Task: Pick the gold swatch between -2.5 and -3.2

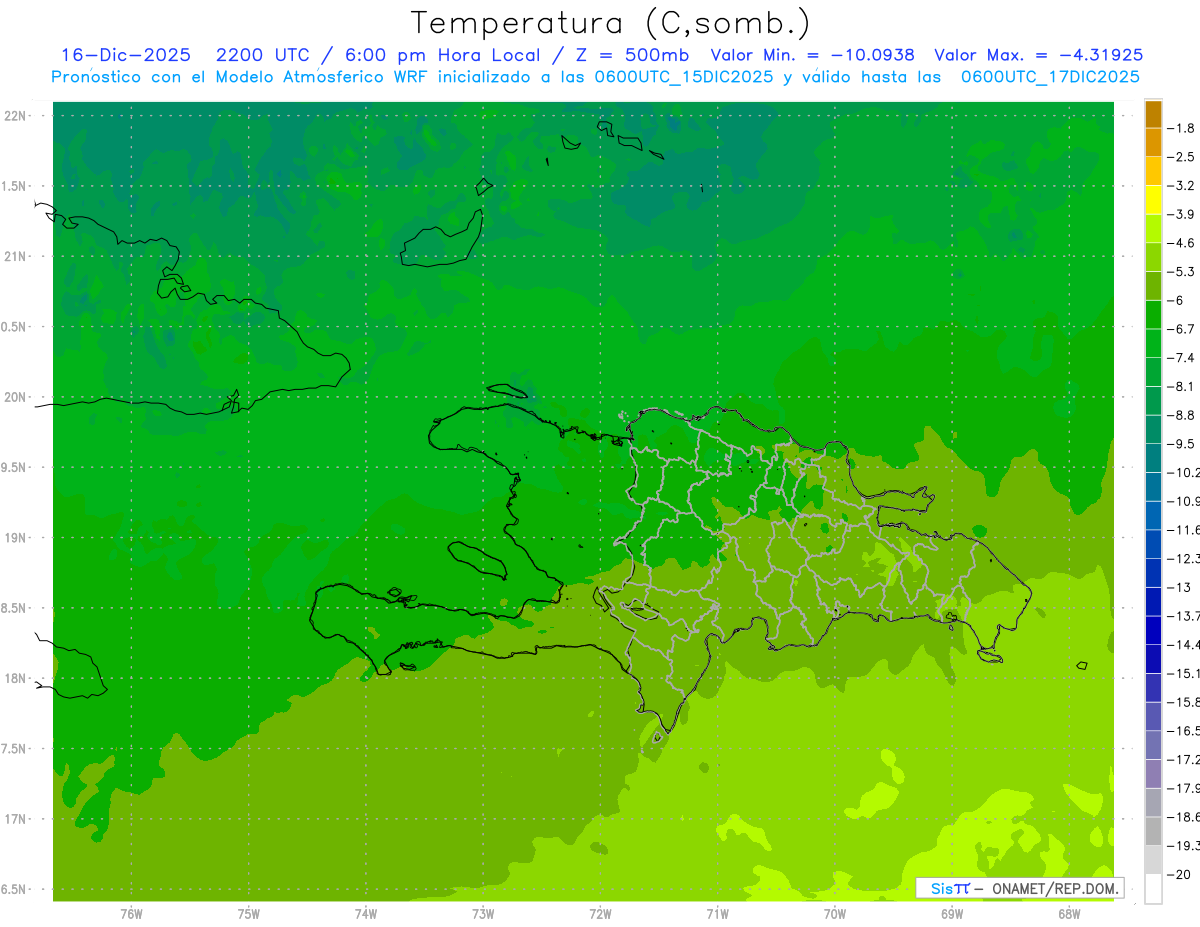Action: pos(1153,171)
